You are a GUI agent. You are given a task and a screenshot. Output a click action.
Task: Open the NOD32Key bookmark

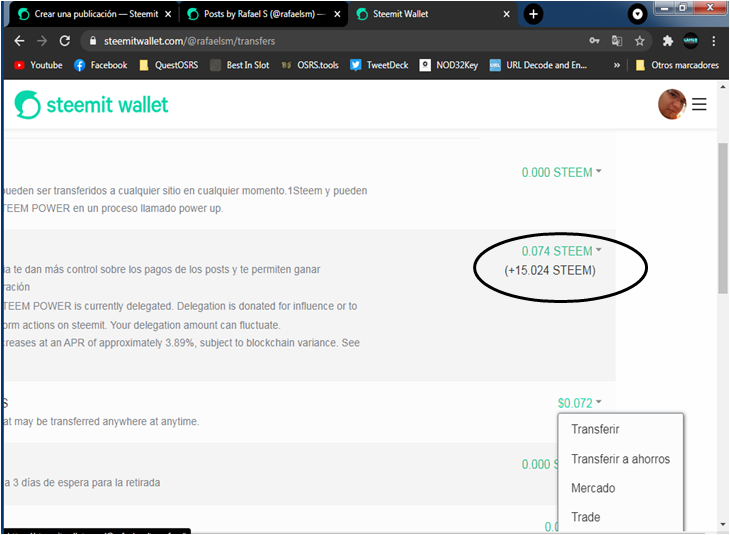[449, 65]
